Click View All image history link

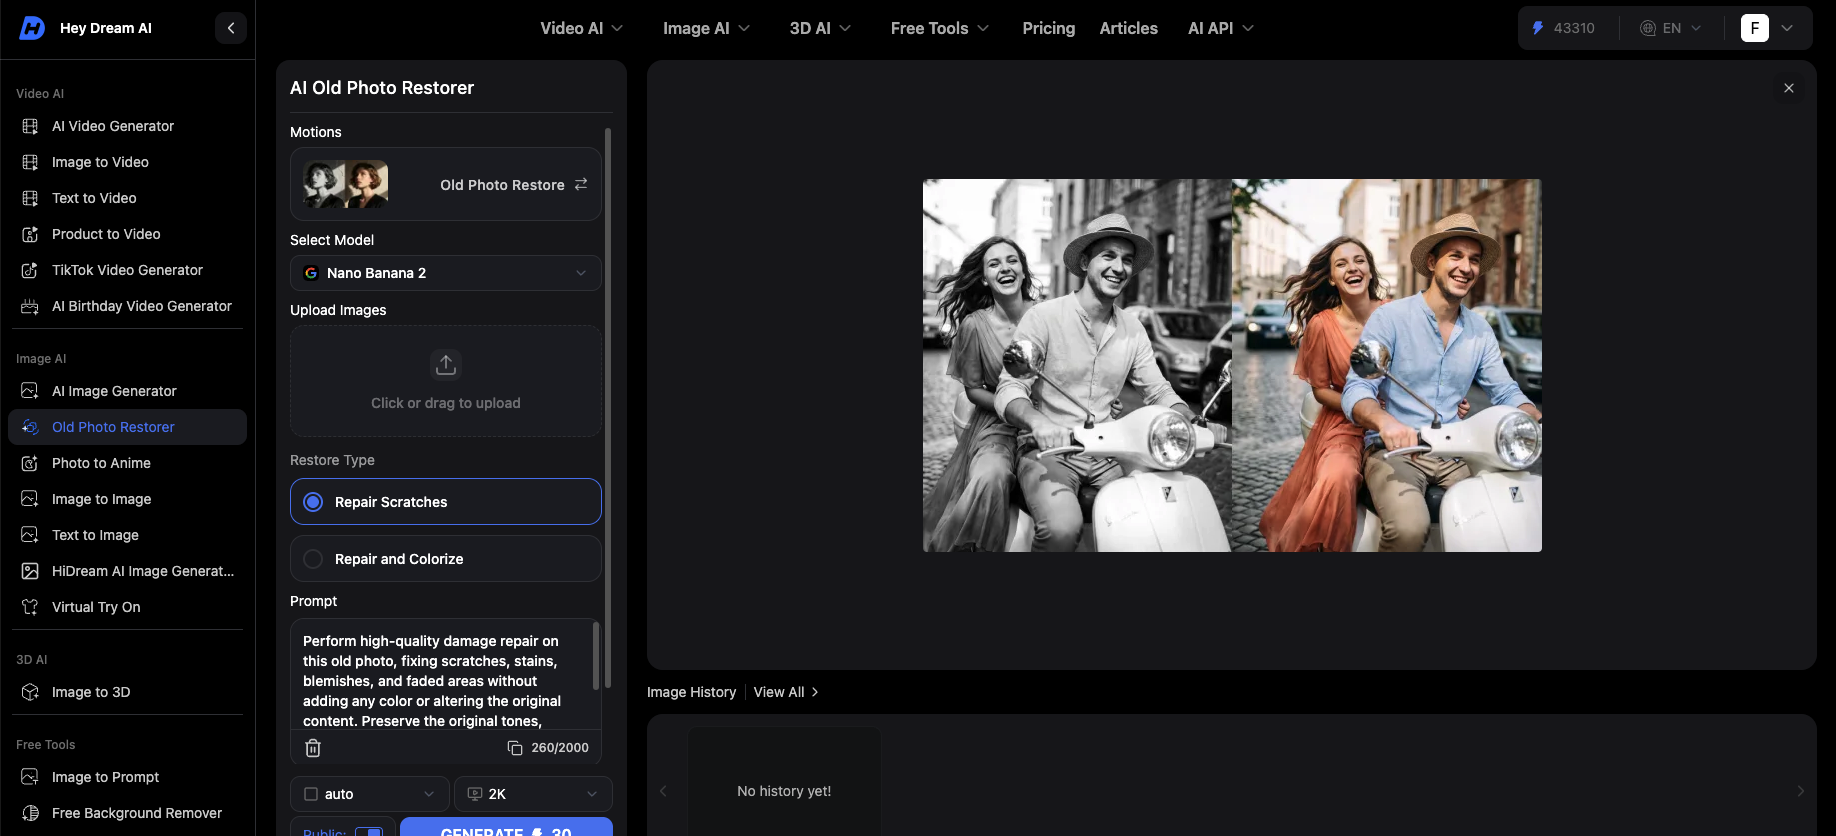pyautogui.click(x=786, y=692)
